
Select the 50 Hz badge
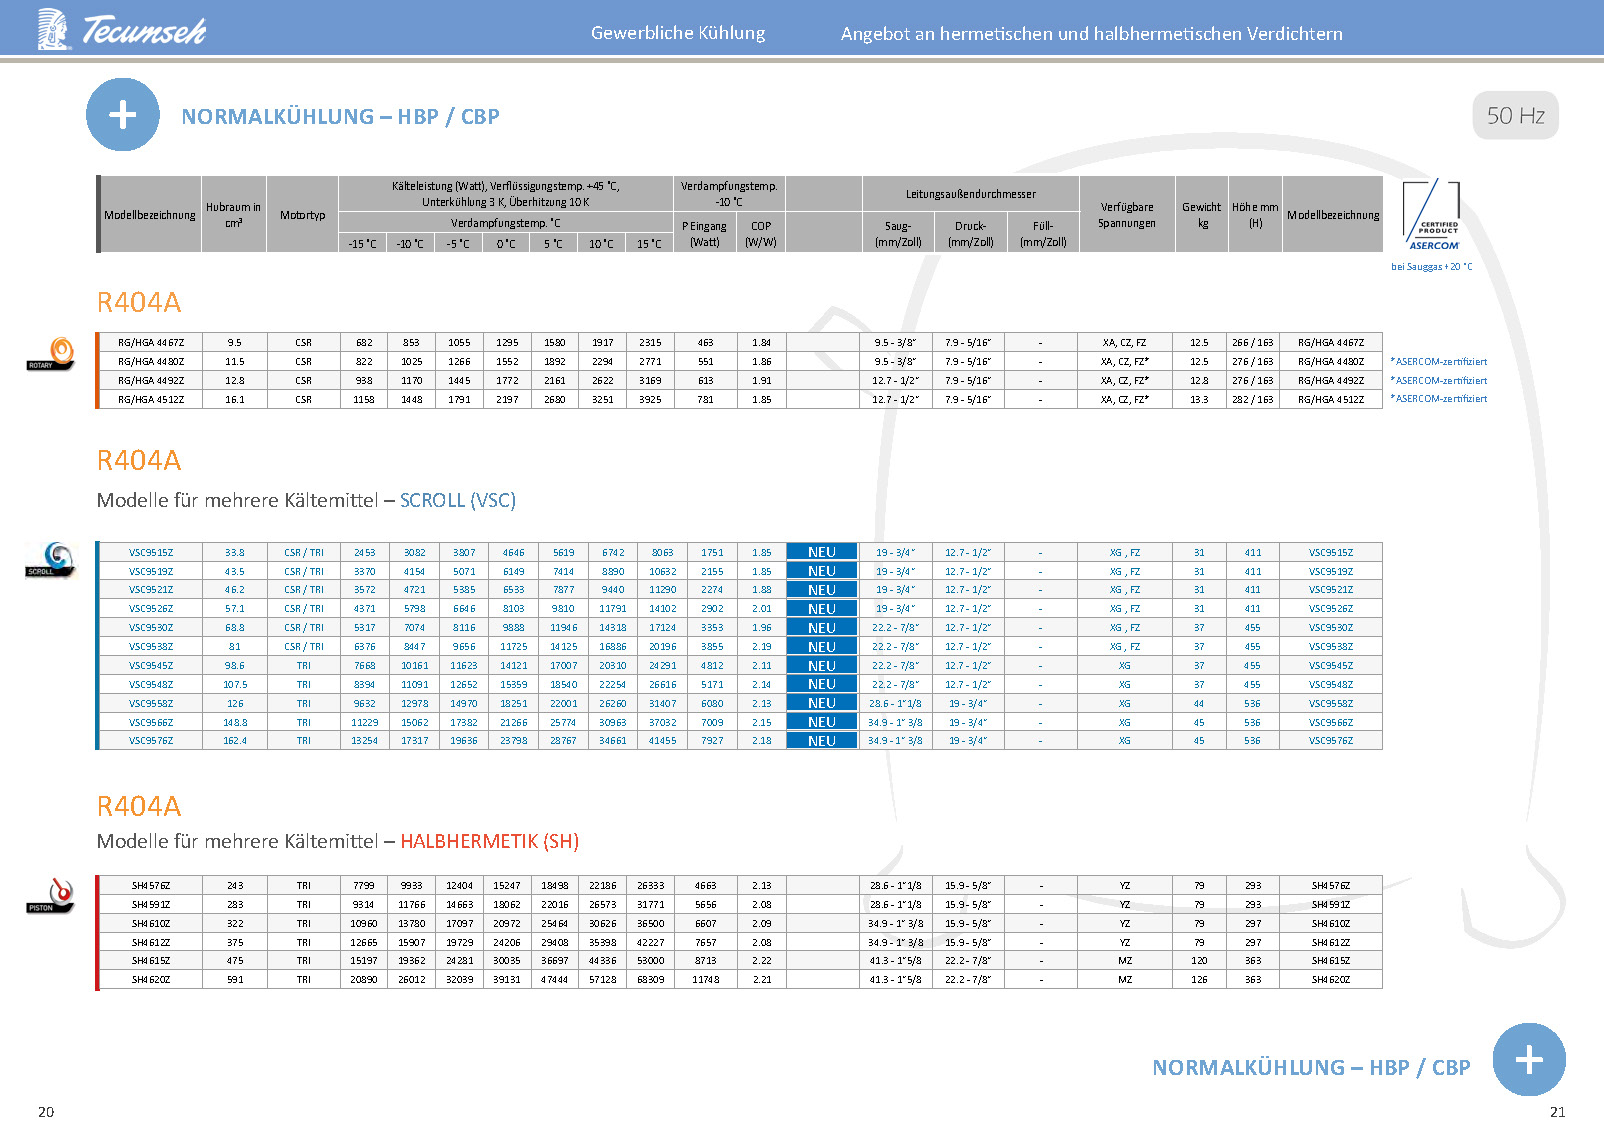(x=1515, y=116)
